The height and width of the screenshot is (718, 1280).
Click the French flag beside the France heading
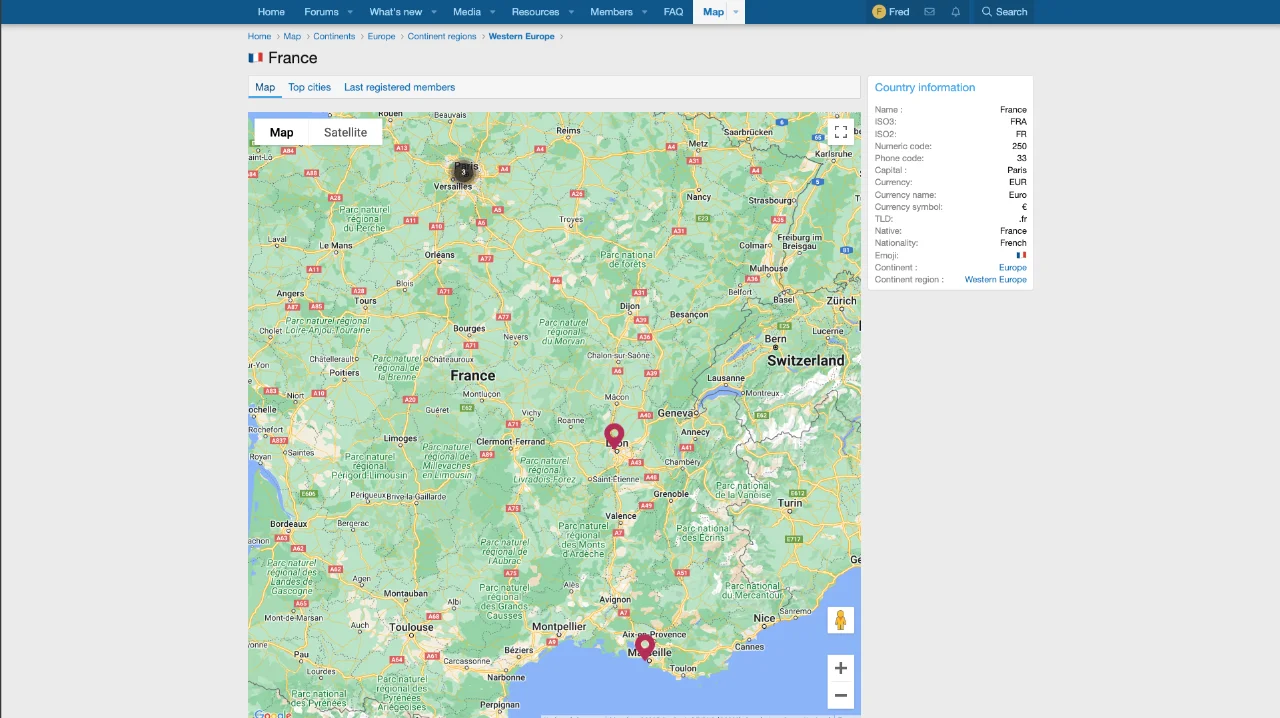[x=255, y=58]
